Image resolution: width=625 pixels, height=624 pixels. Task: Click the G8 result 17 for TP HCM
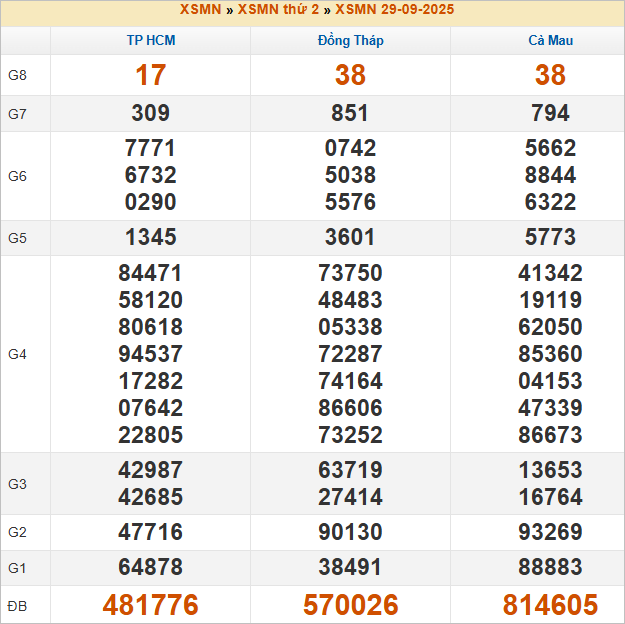150,76
